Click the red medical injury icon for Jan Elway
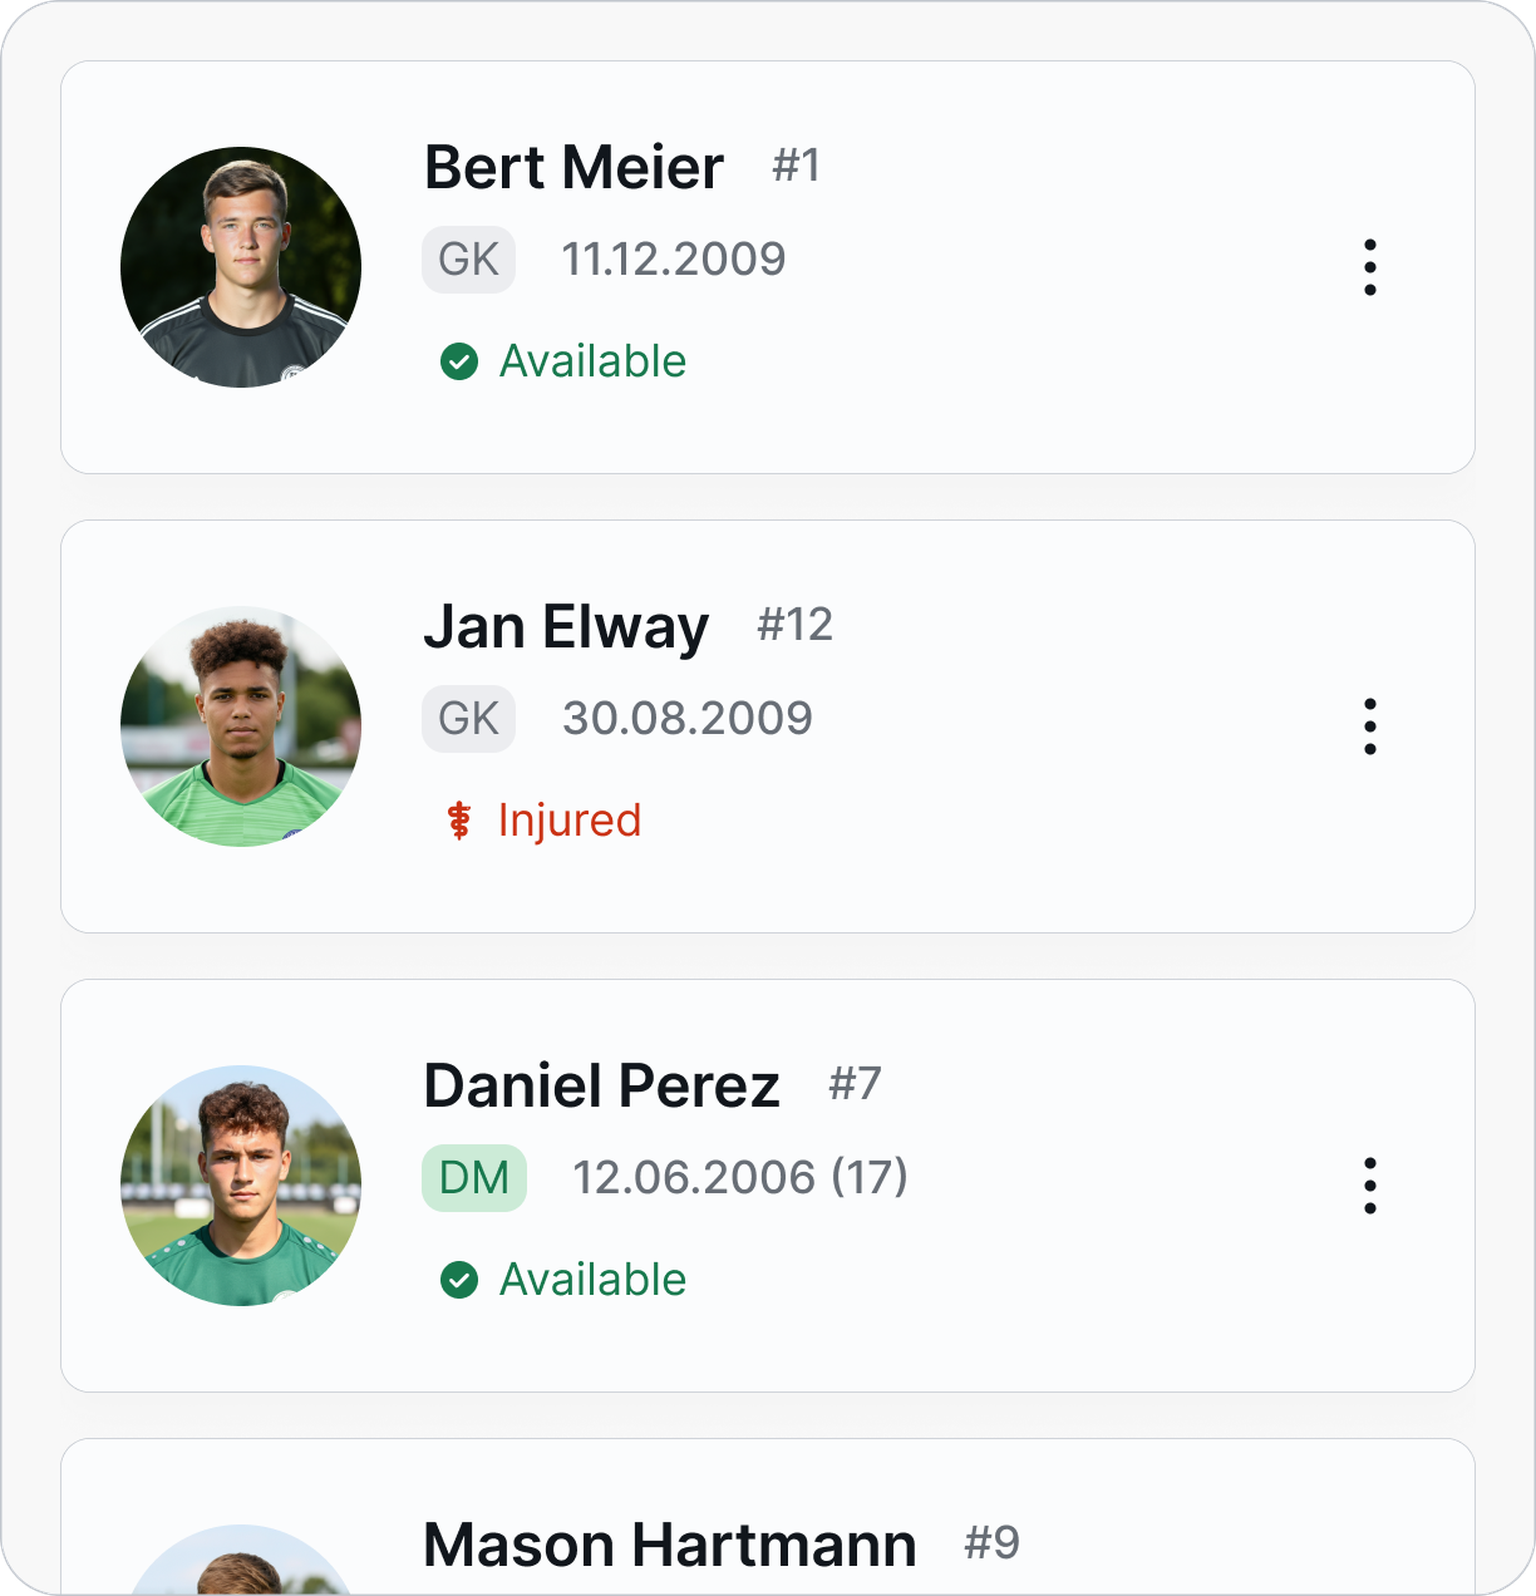Screen dimensions: 1536x1596 point(459,820)
